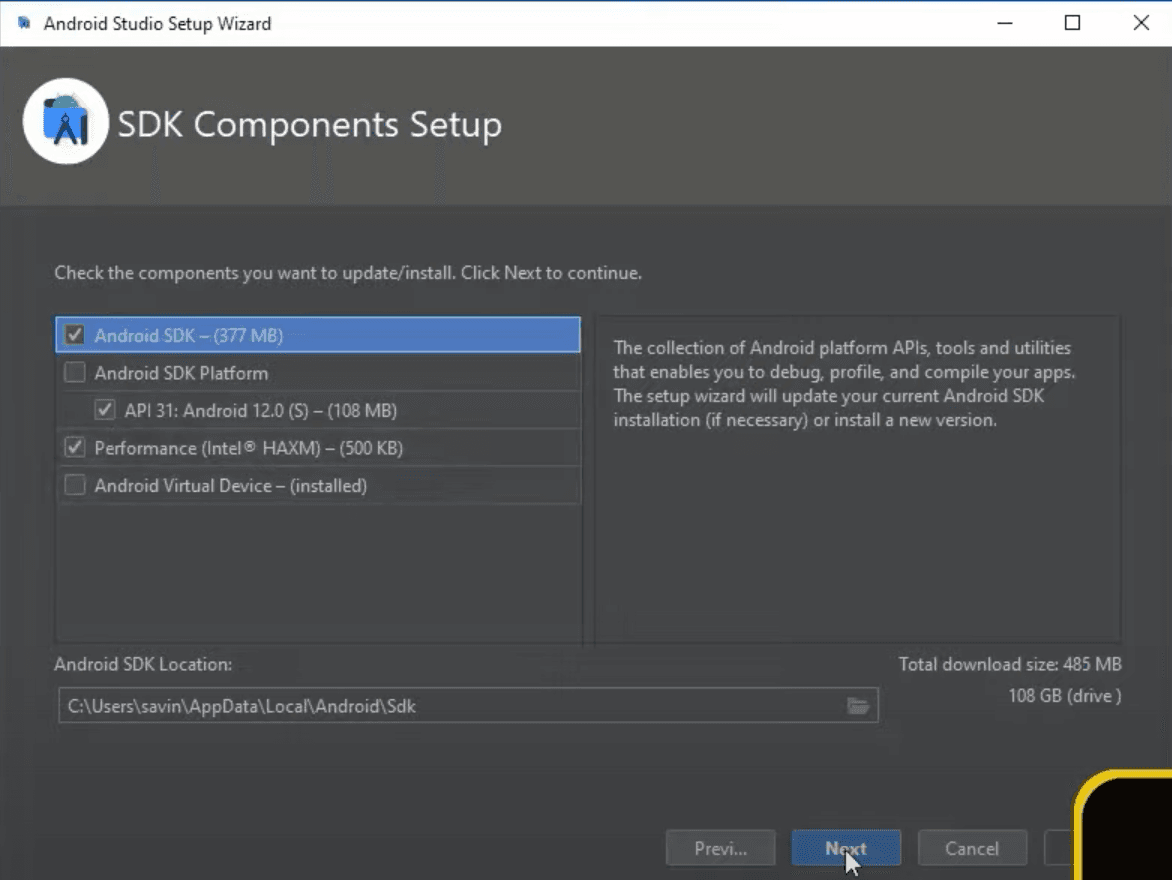The image size is (1172, 880).
Task: Minimize the Setup Wizard window
Action: click(1003, 23)
